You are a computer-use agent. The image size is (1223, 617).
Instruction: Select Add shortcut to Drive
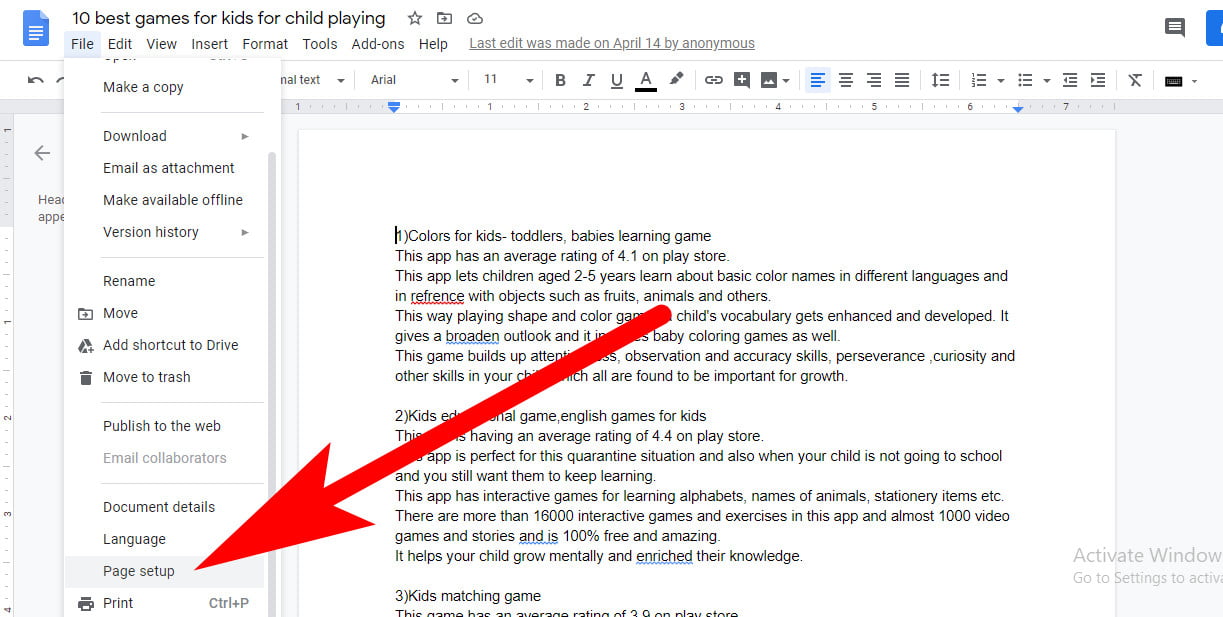(164, 345)
